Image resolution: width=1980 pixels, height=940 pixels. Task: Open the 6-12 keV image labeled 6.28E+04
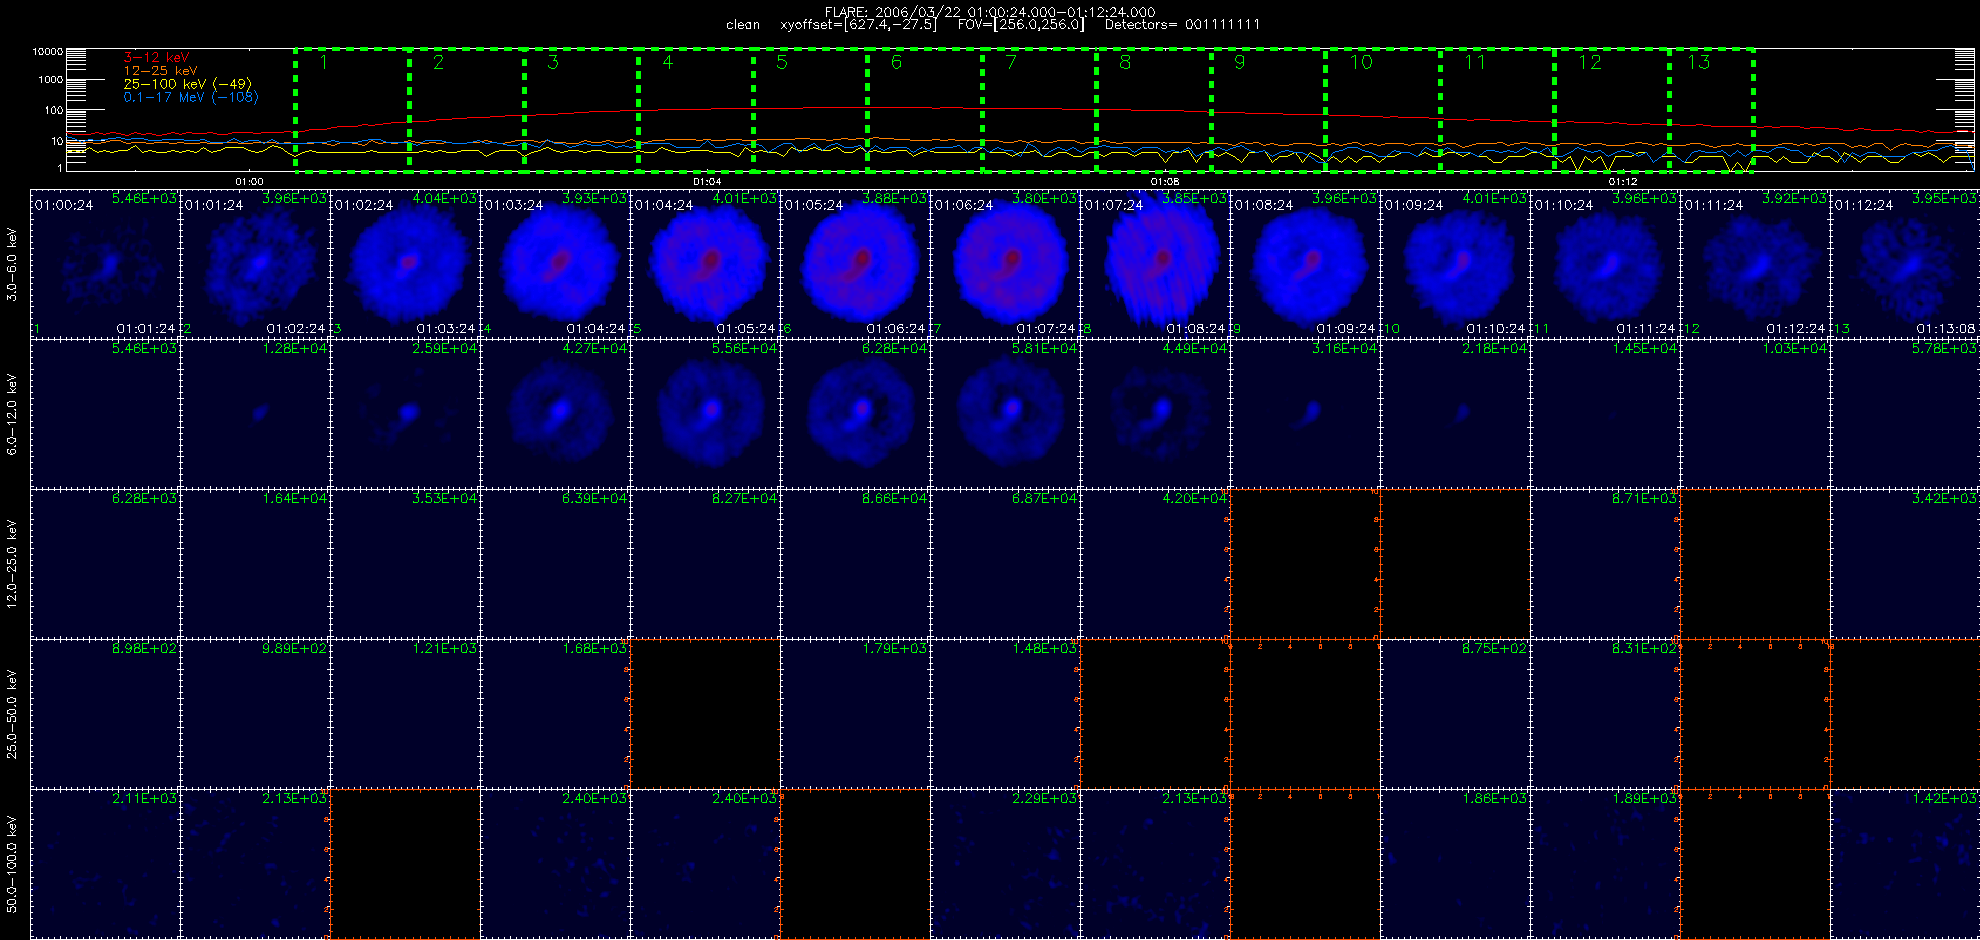click(855, 413)
